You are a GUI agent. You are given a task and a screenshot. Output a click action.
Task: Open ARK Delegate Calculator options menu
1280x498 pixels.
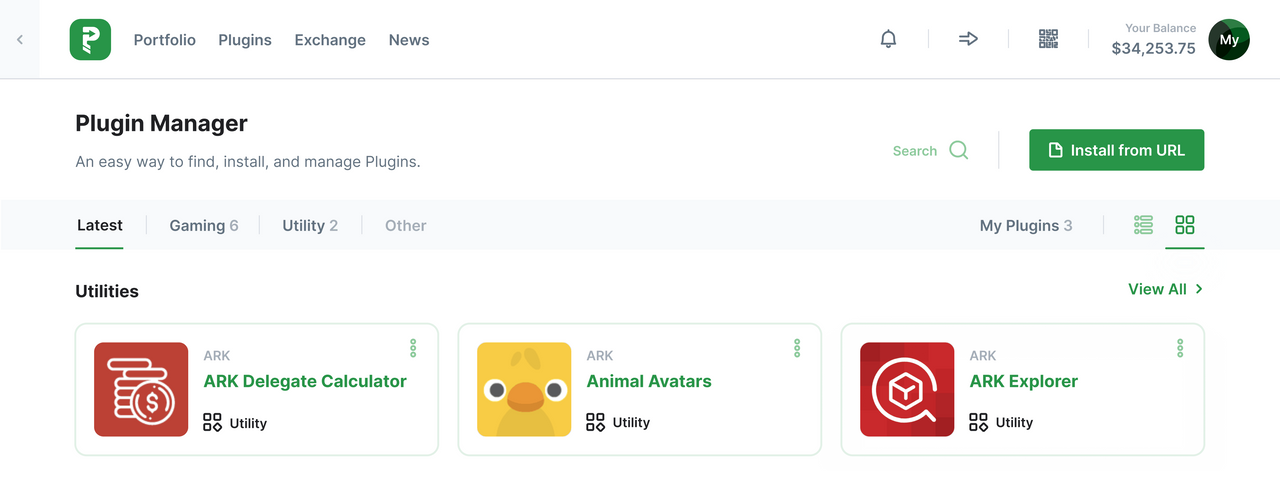pos(413,348)
